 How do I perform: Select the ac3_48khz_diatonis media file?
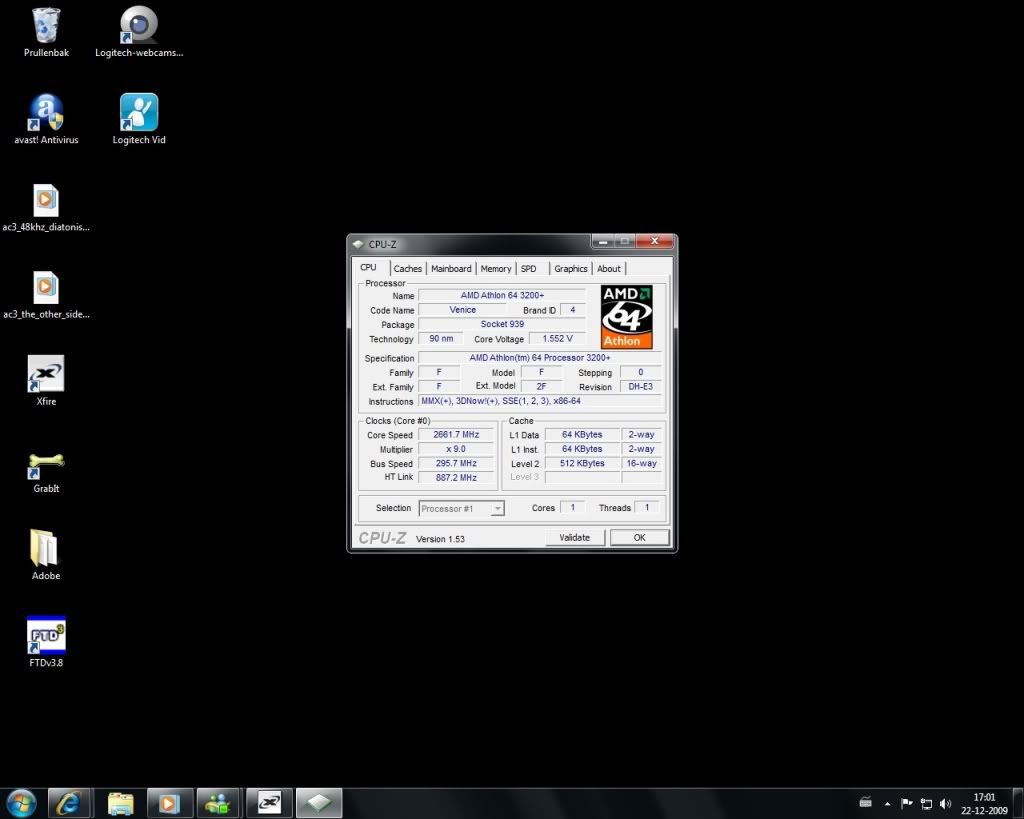46,207
